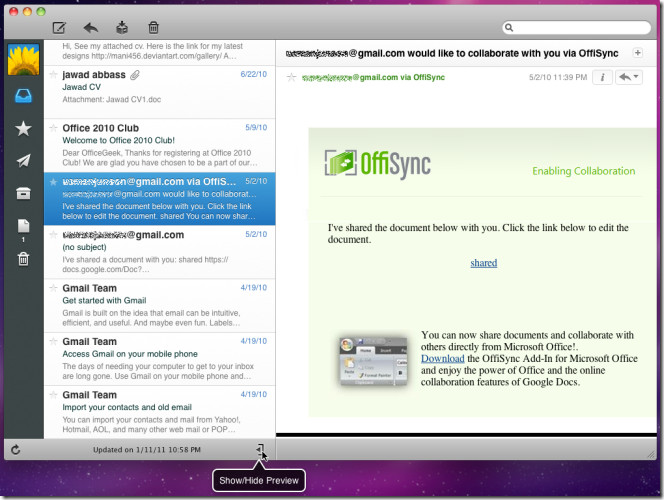This screenshot has width=664, height=500.
Task: Click the OffiSync logo in email body
Action: [x=378, y=163]
